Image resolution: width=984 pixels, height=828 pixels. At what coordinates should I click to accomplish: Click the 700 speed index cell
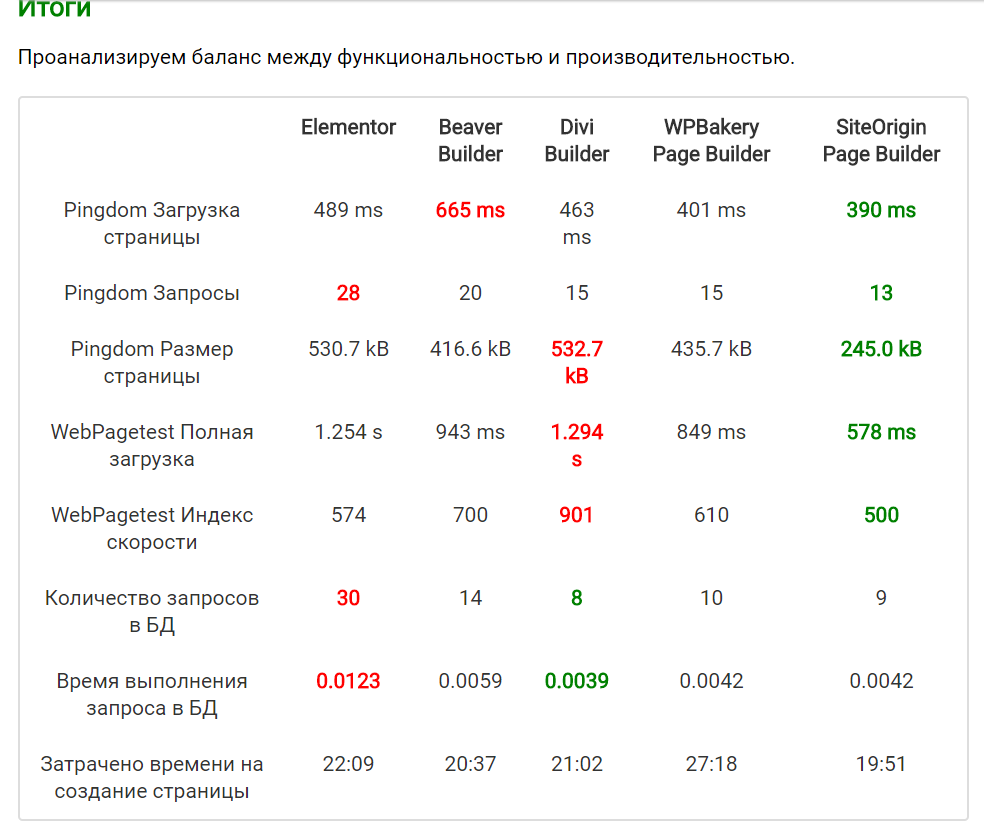470,515
